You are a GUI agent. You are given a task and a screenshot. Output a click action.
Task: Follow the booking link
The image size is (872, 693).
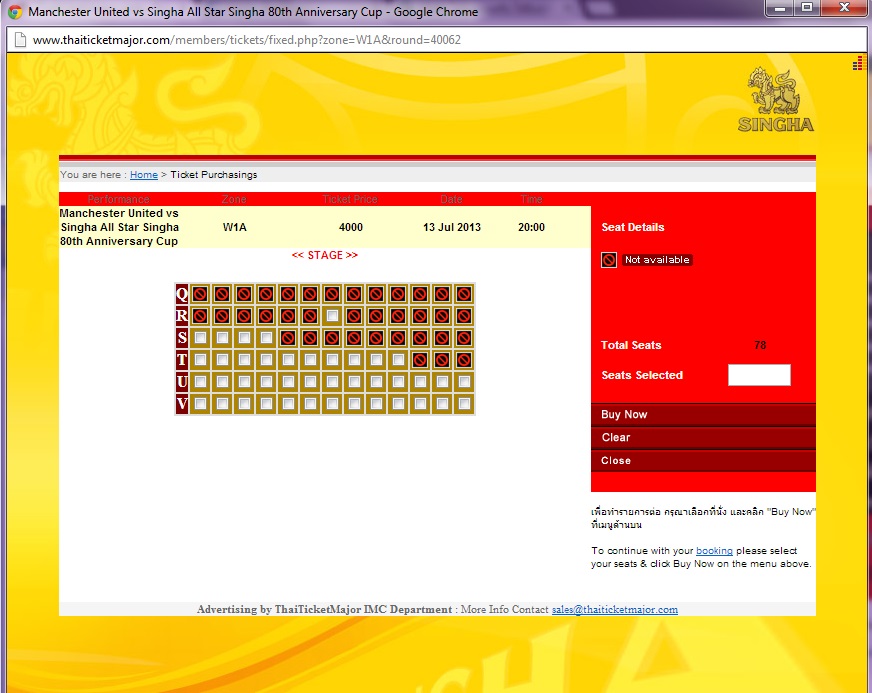point(714,551)
